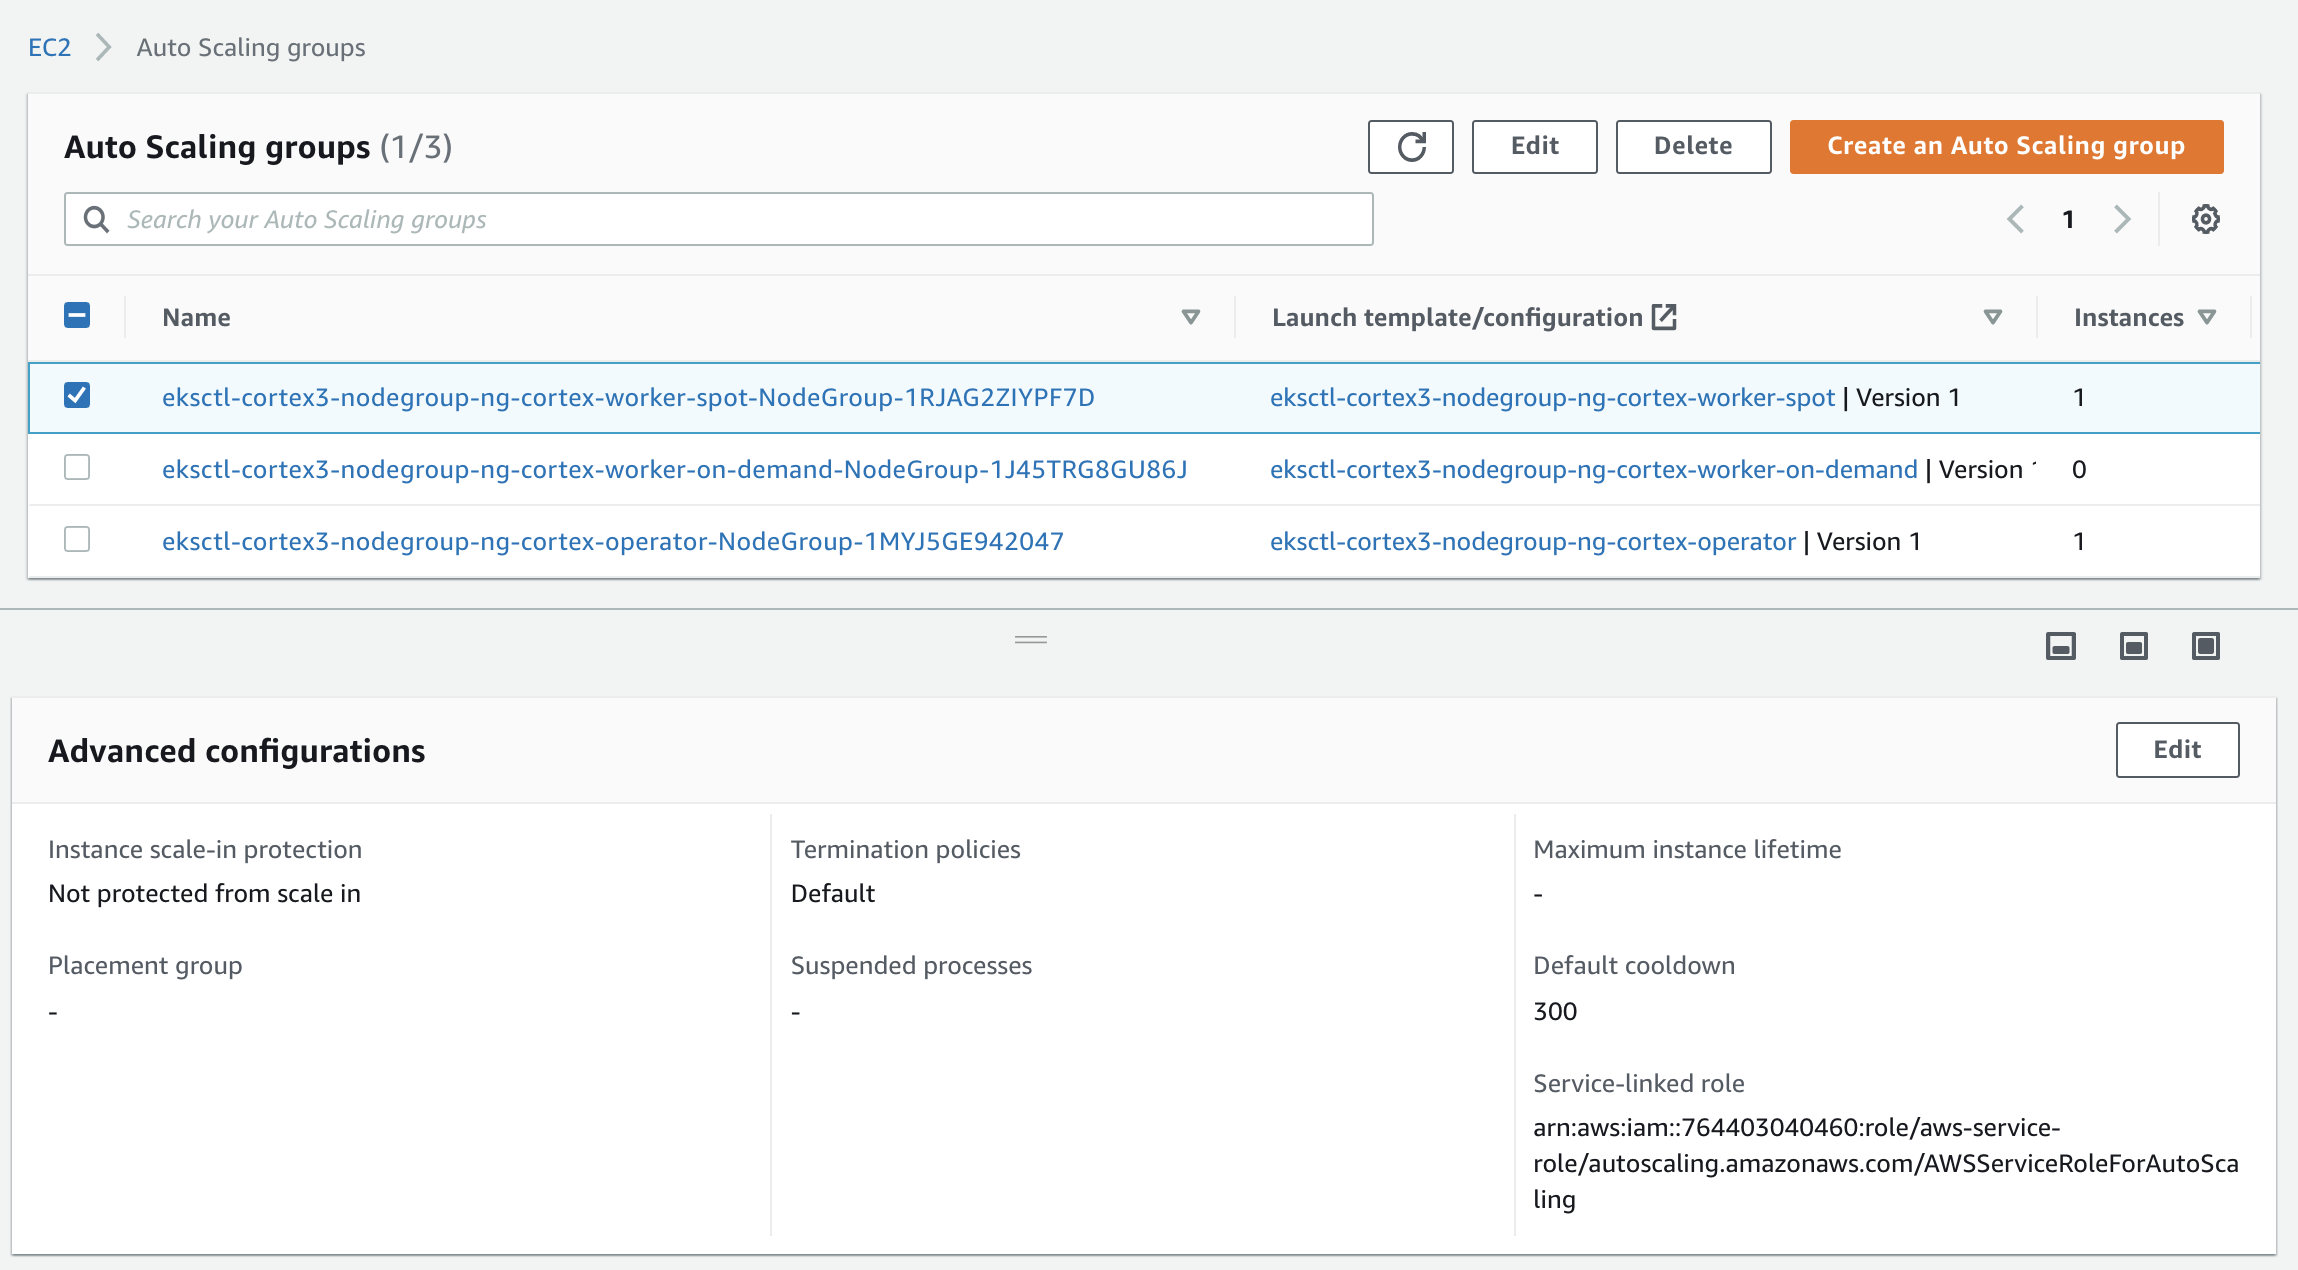Set split panel to medium size
The height and width of the screenshot is (1270, 2298).
point(2134,646)
